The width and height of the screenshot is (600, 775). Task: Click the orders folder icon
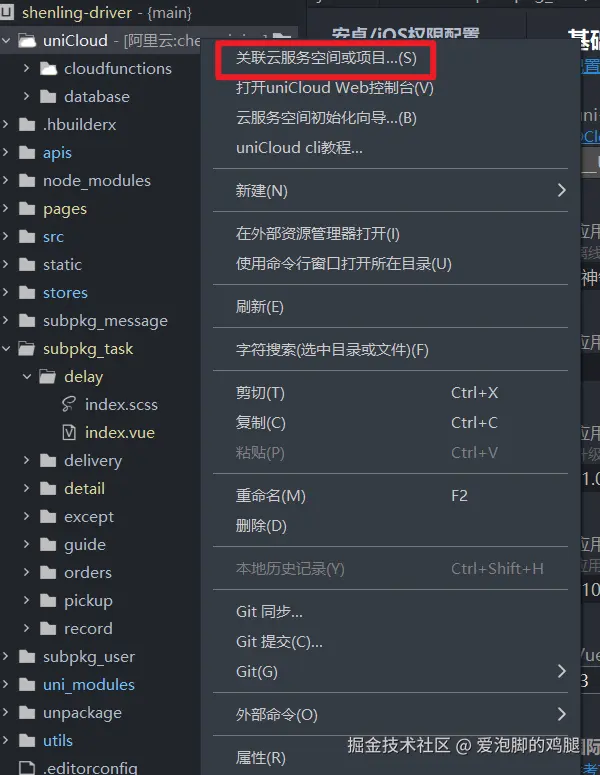click(48, 572)
